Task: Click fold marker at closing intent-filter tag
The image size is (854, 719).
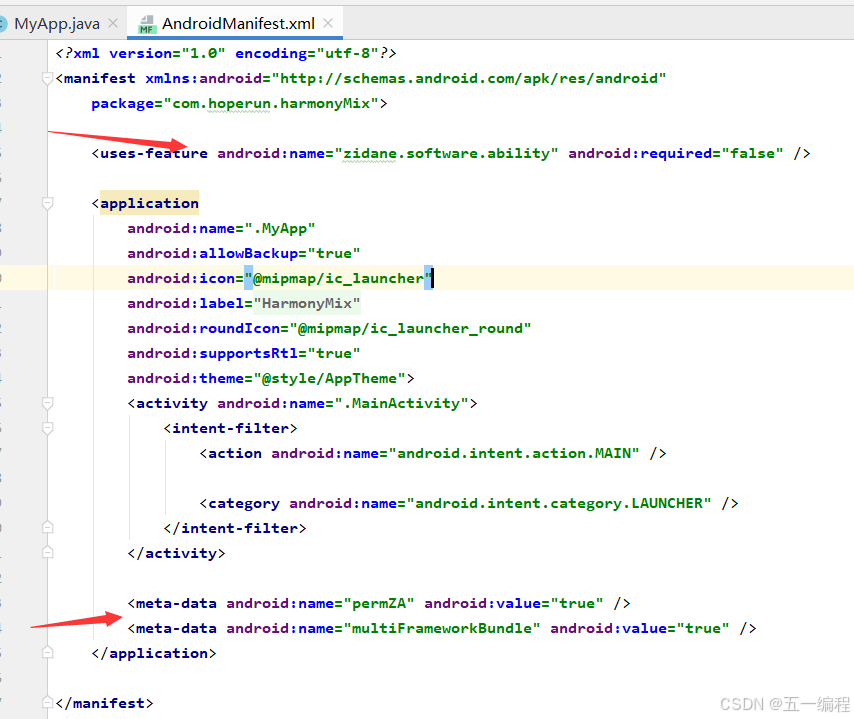Action: point(47,528)
